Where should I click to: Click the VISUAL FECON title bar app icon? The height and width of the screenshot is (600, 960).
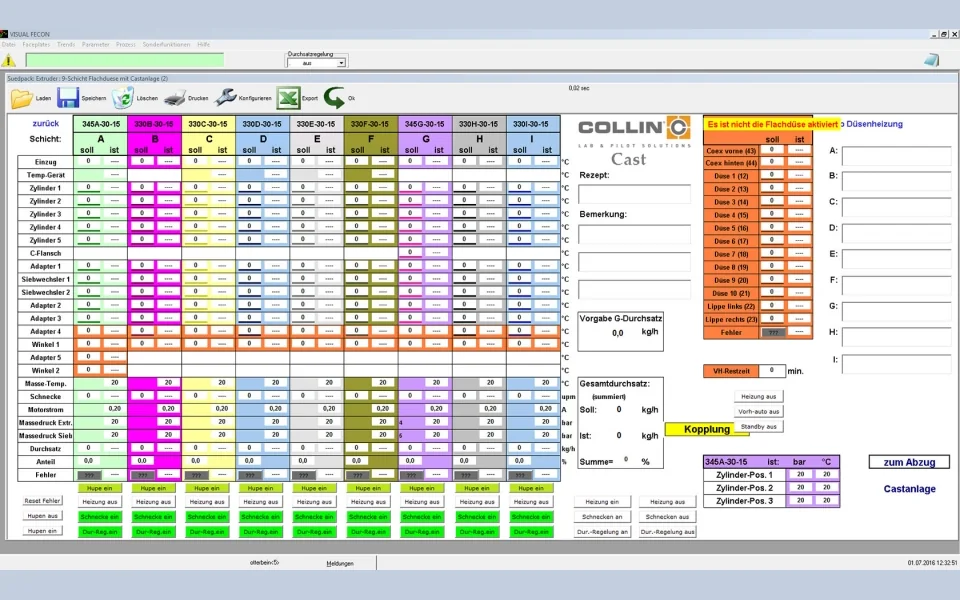(x=4, y=34)
